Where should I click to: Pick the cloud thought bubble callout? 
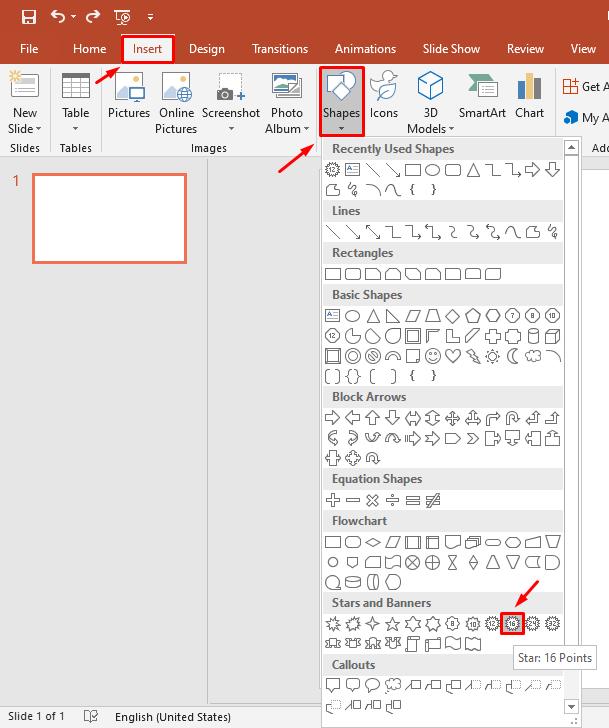click(393, 685)
